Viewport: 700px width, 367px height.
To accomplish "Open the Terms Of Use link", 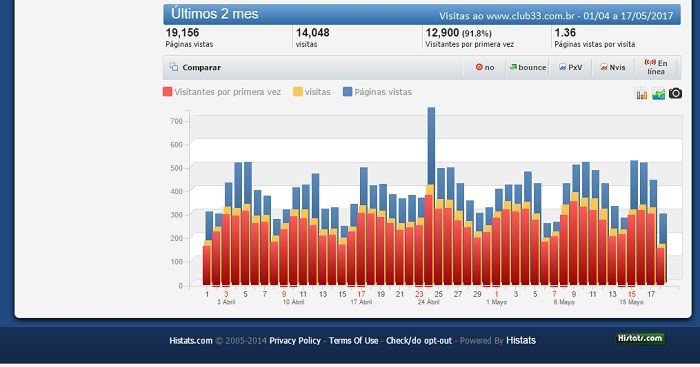I will point(354,341).
